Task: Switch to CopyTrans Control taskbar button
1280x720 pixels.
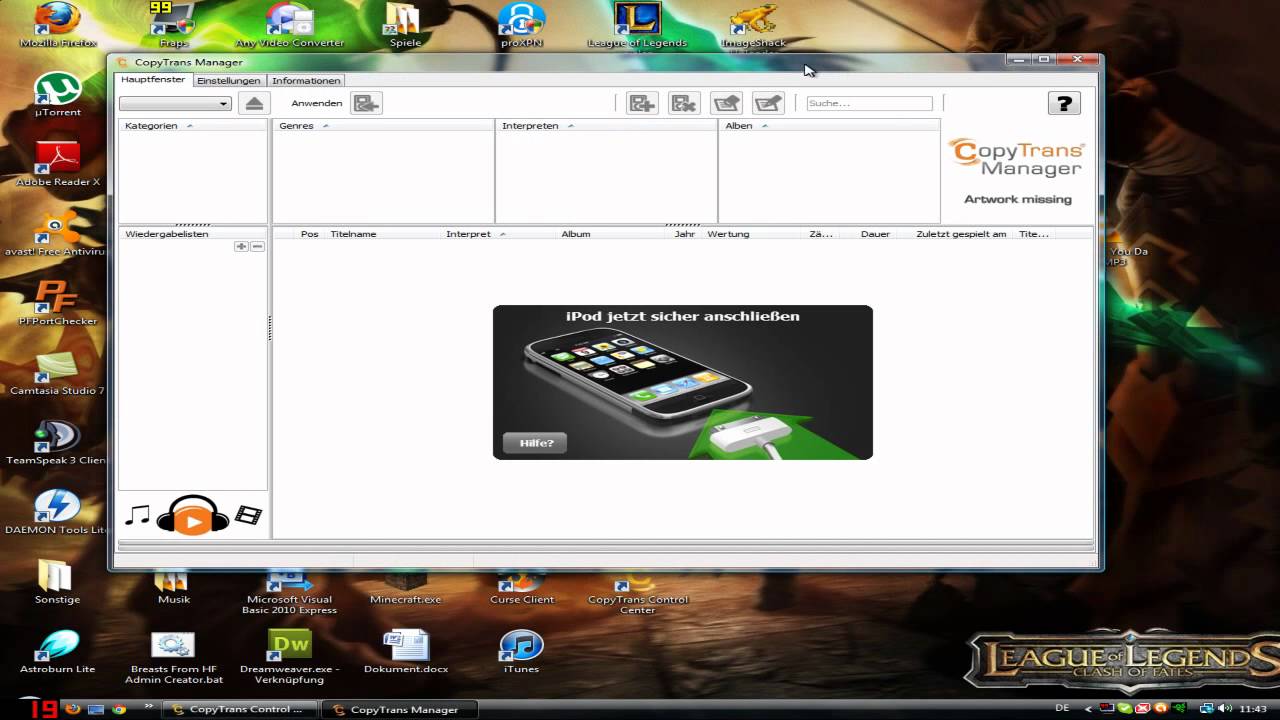Action: [x=238, y=709]
